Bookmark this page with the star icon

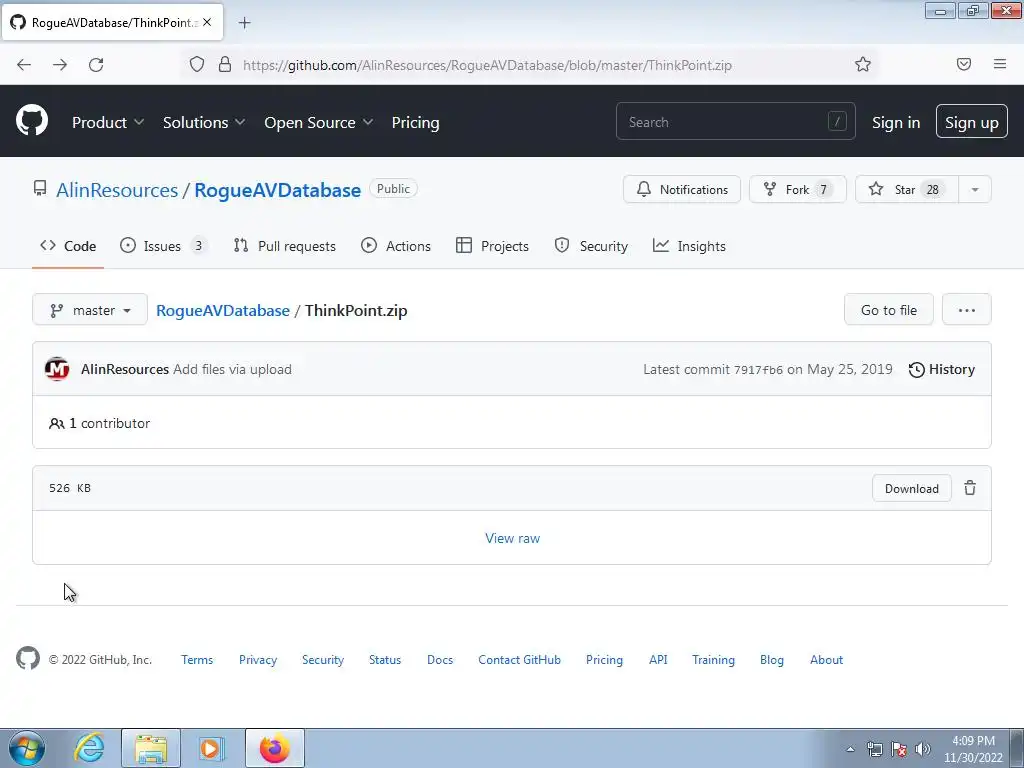863,64
